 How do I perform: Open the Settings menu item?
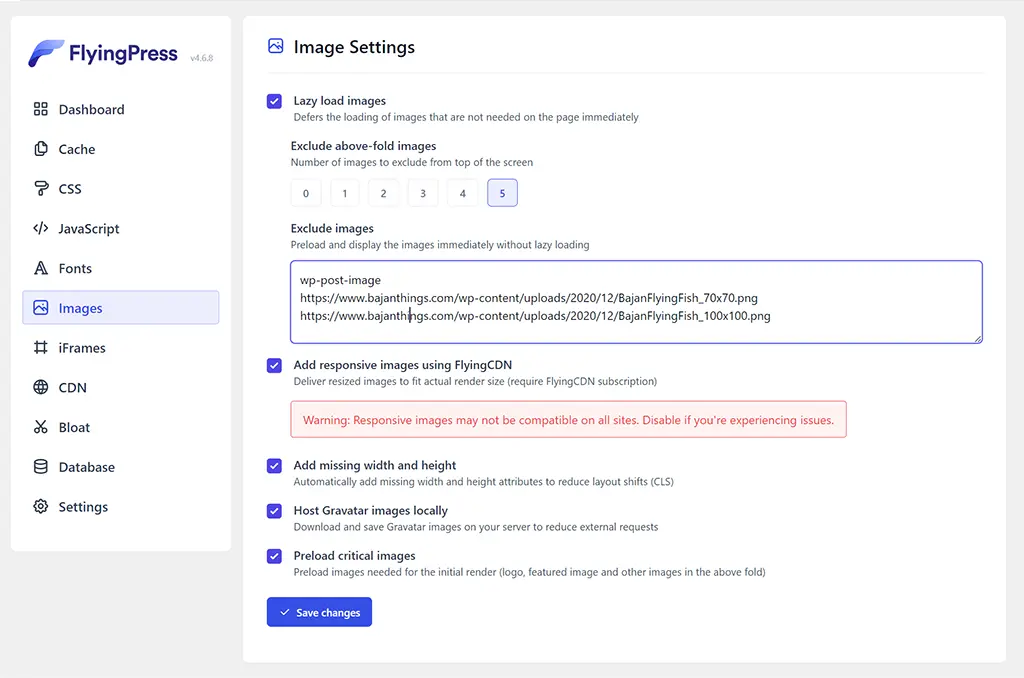pos(121,507)
